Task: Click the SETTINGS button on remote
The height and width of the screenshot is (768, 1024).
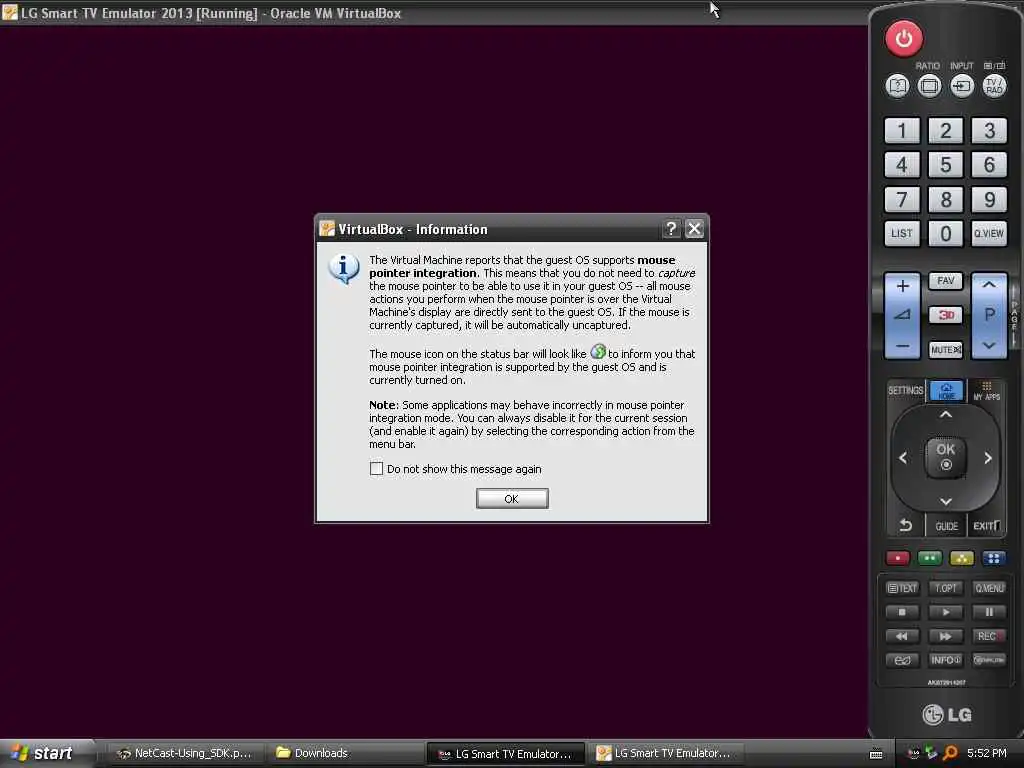Action: coord(905,391)
